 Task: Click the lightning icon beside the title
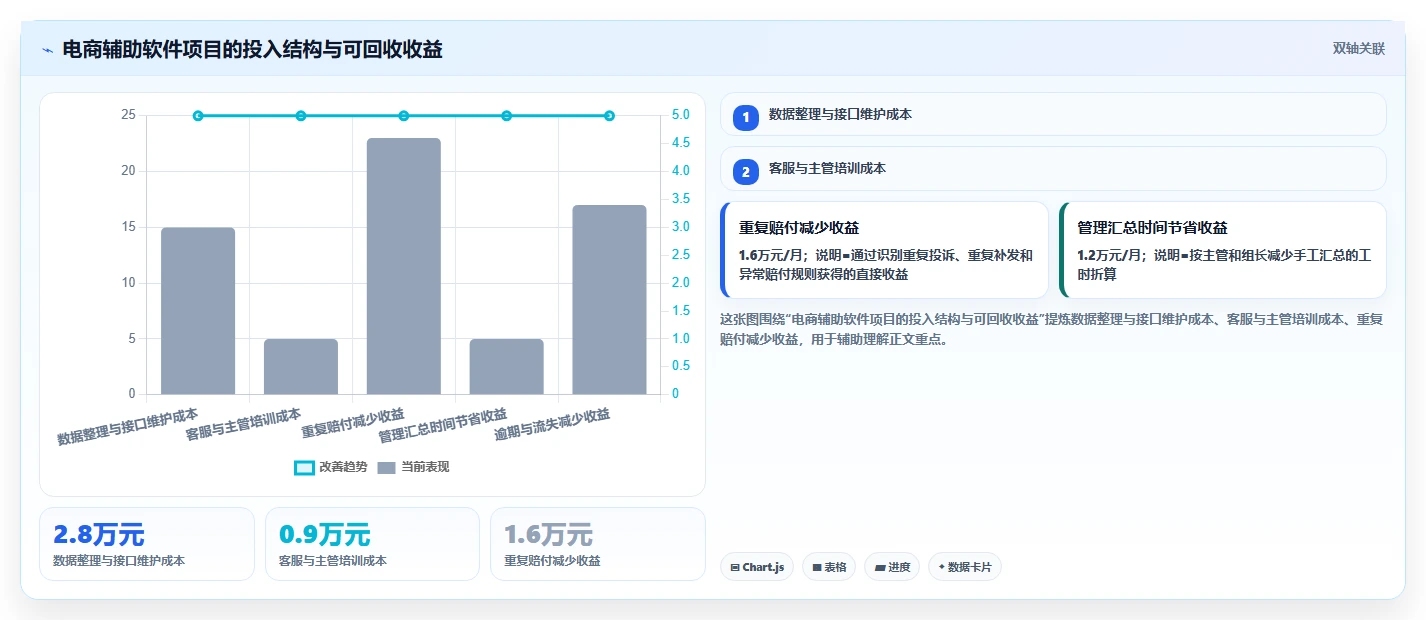point(47,50)
